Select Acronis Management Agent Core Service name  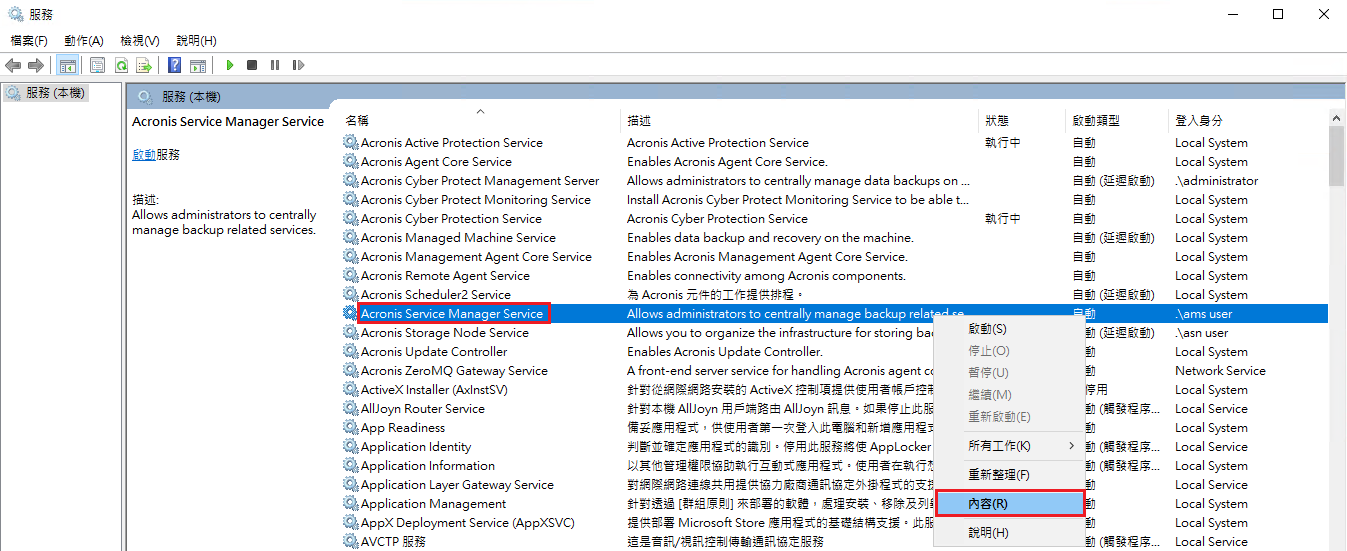click(476, 256)
